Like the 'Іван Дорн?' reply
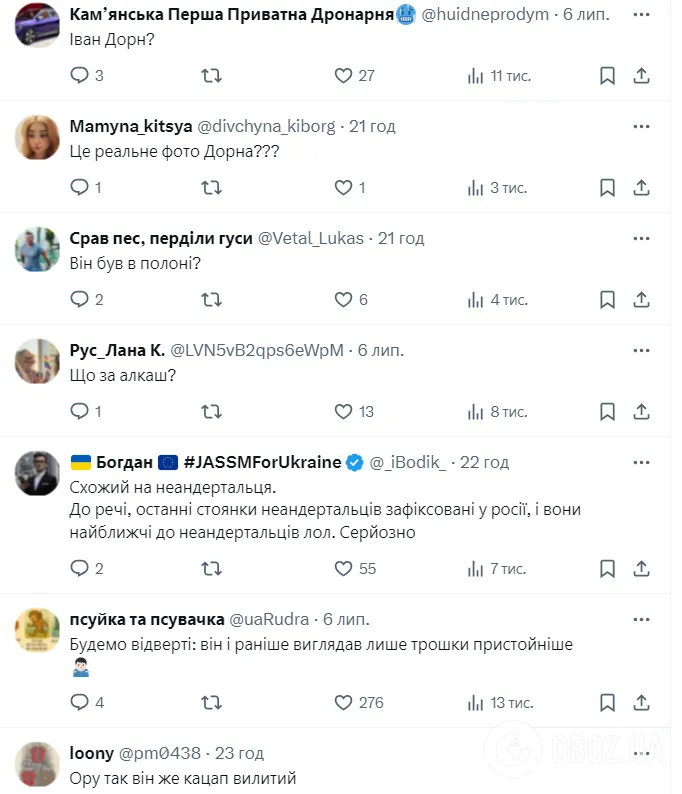This screenshot has width=682, height=794. click(354, 76)
